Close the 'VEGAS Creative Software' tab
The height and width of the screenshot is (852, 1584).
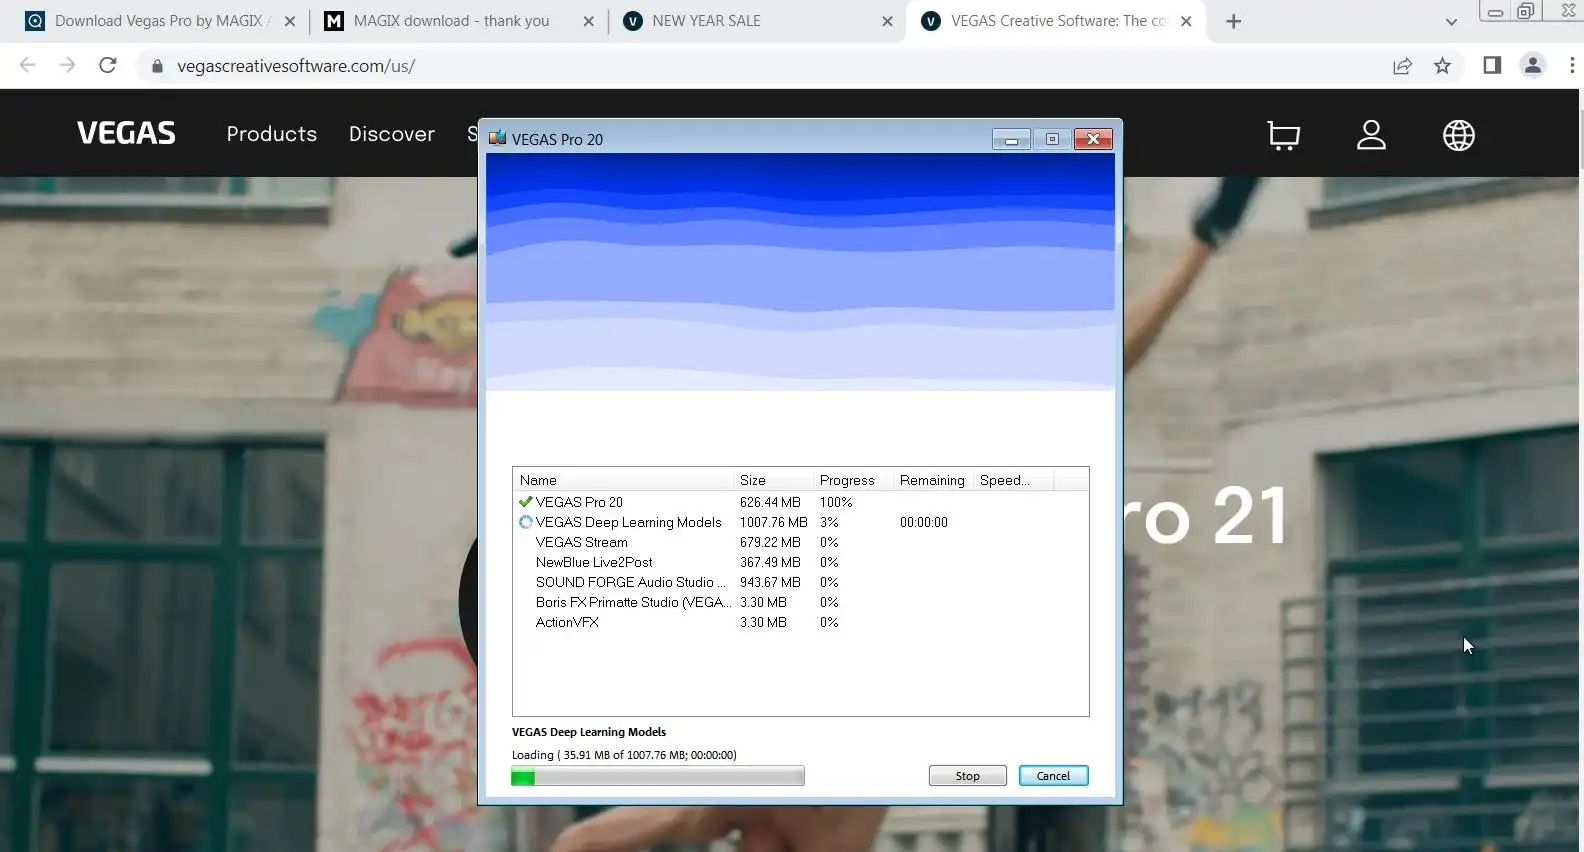(x=1186, y=21)
